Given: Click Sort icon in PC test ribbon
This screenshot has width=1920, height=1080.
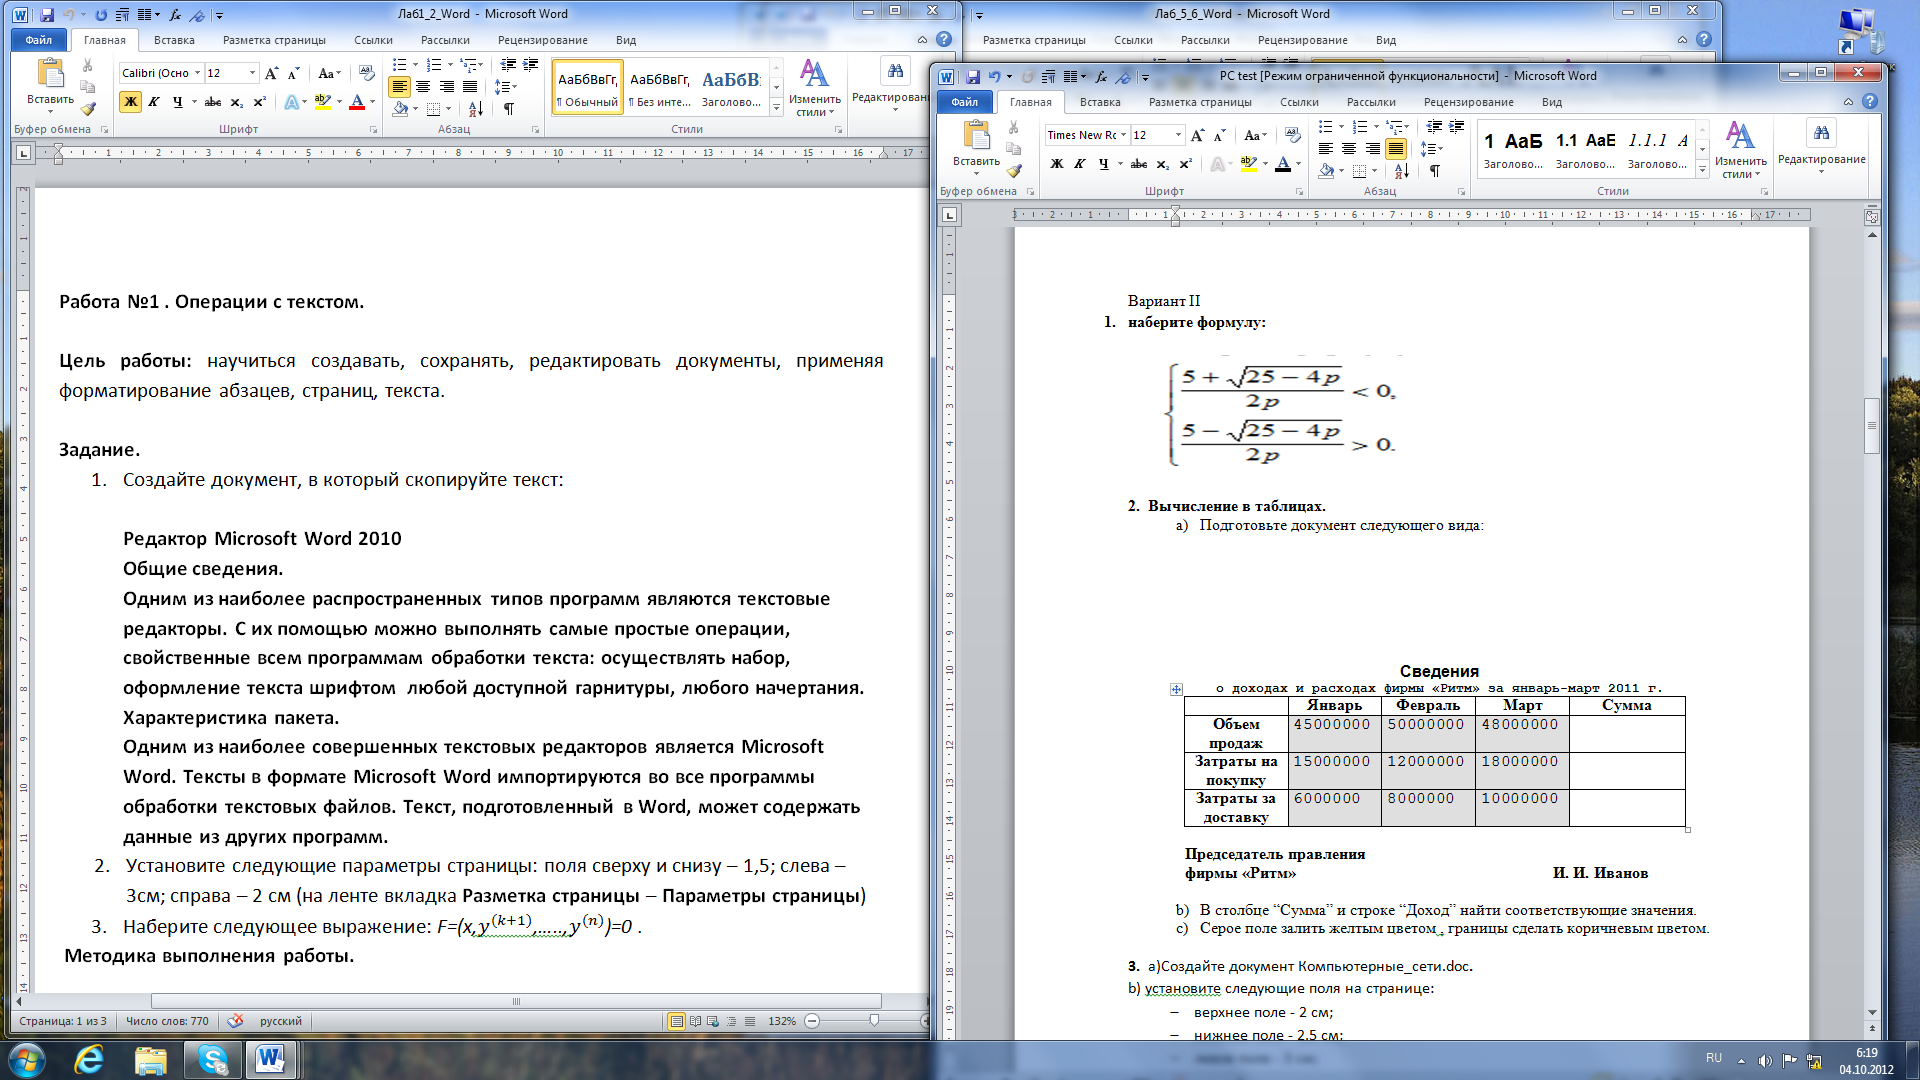Looking at the screenshot, I should [x=1402, y=171].
